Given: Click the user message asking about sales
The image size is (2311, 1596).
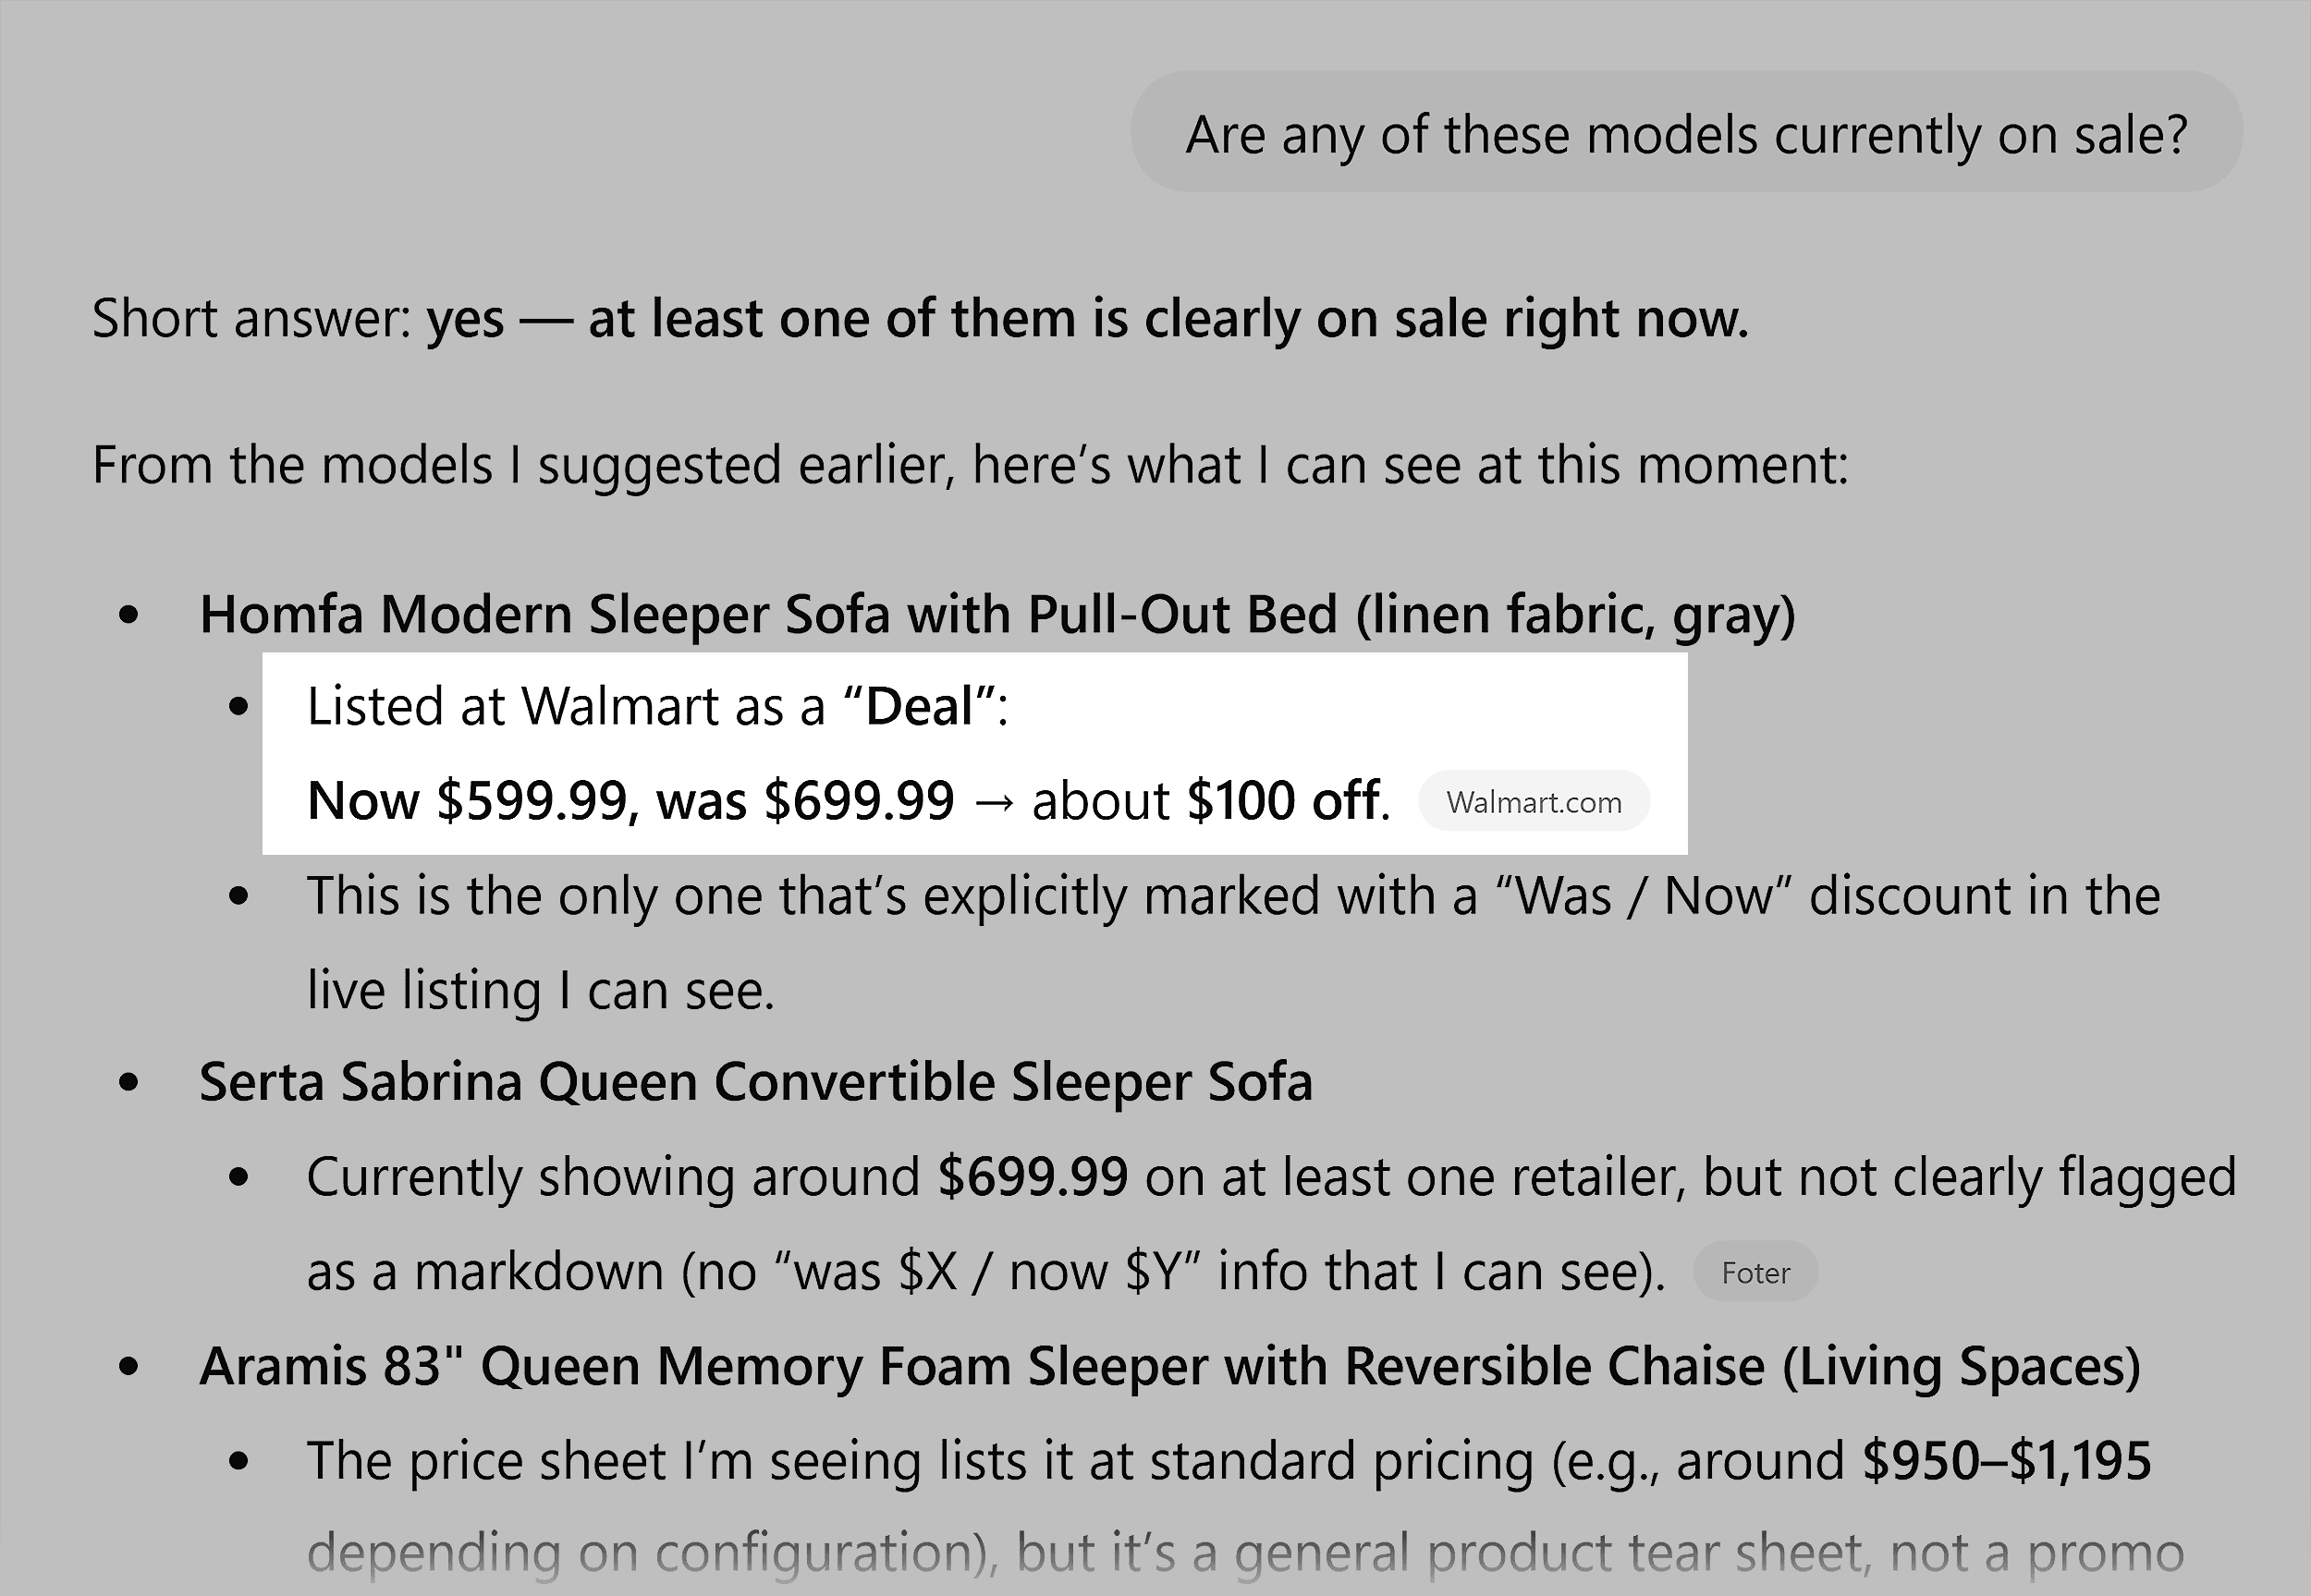Looking at the screenshot, I should pyautogui.click(x=1686, y=134).
